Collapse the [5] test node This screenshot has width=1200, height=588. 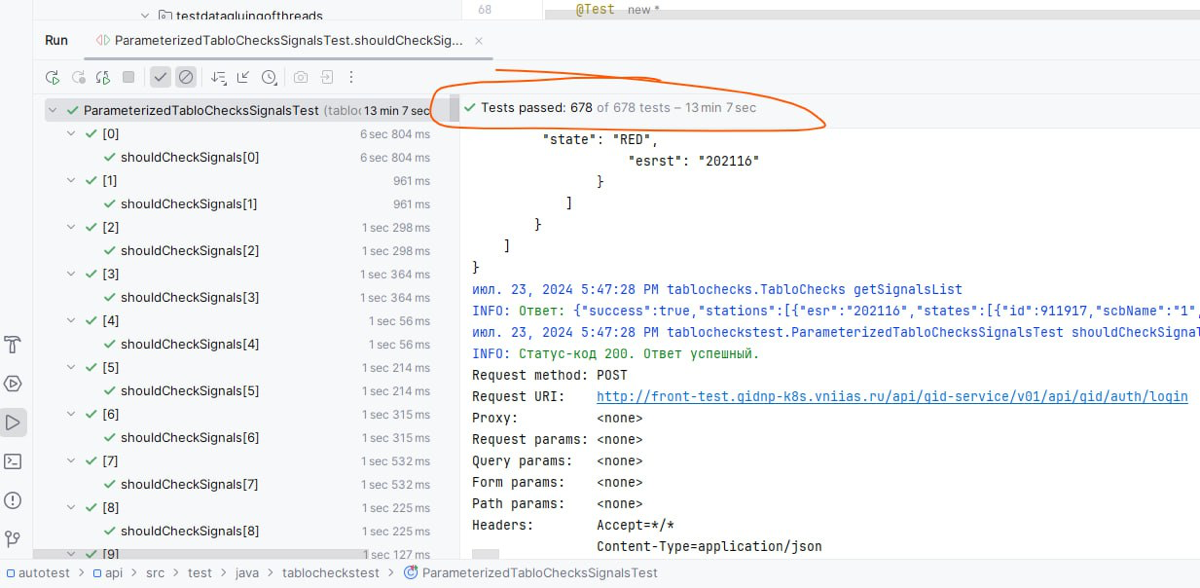(72, 367)
